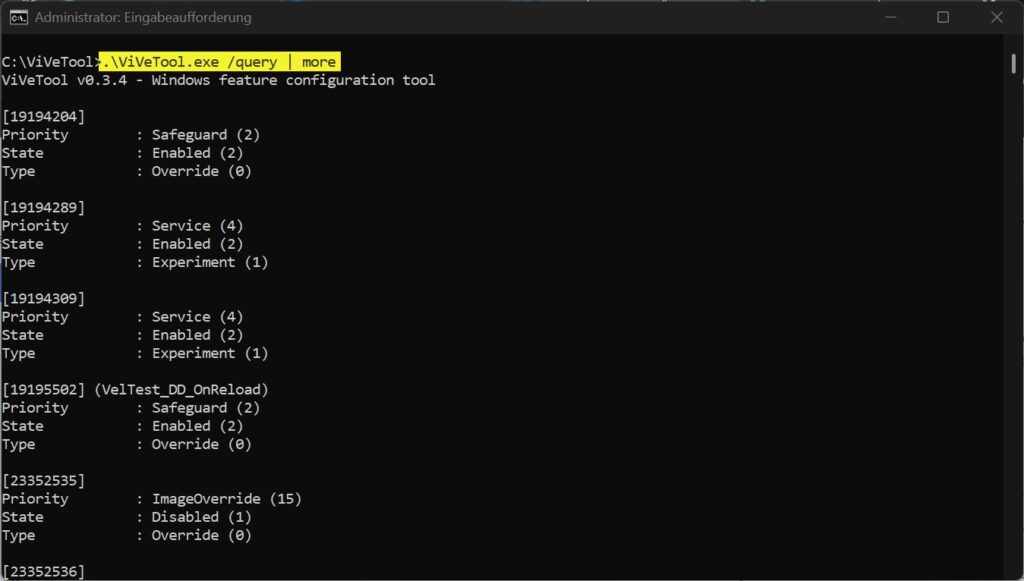
Task: Click the command prompt icon in title bar
Action: (18, 18)
